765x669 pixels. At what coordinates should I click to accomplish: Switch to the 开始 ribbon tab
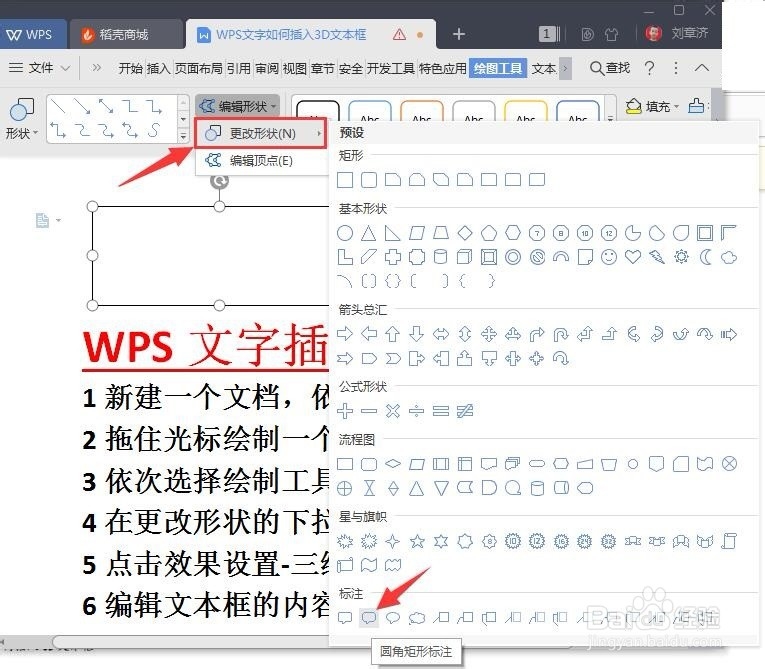pyautogui.click(x=130, y=68)
